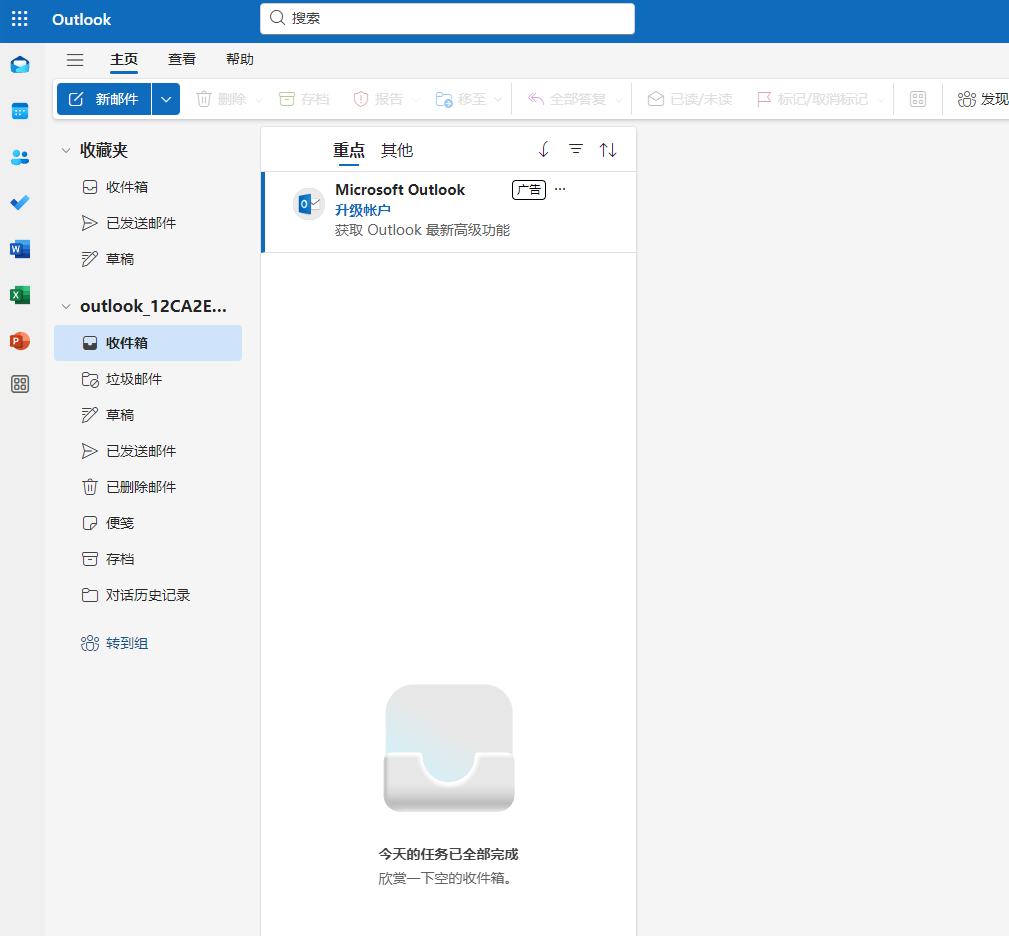Screen dimensions: 1009x936
Task: Open the 移至 dropdown arrow
Action: 498,100
